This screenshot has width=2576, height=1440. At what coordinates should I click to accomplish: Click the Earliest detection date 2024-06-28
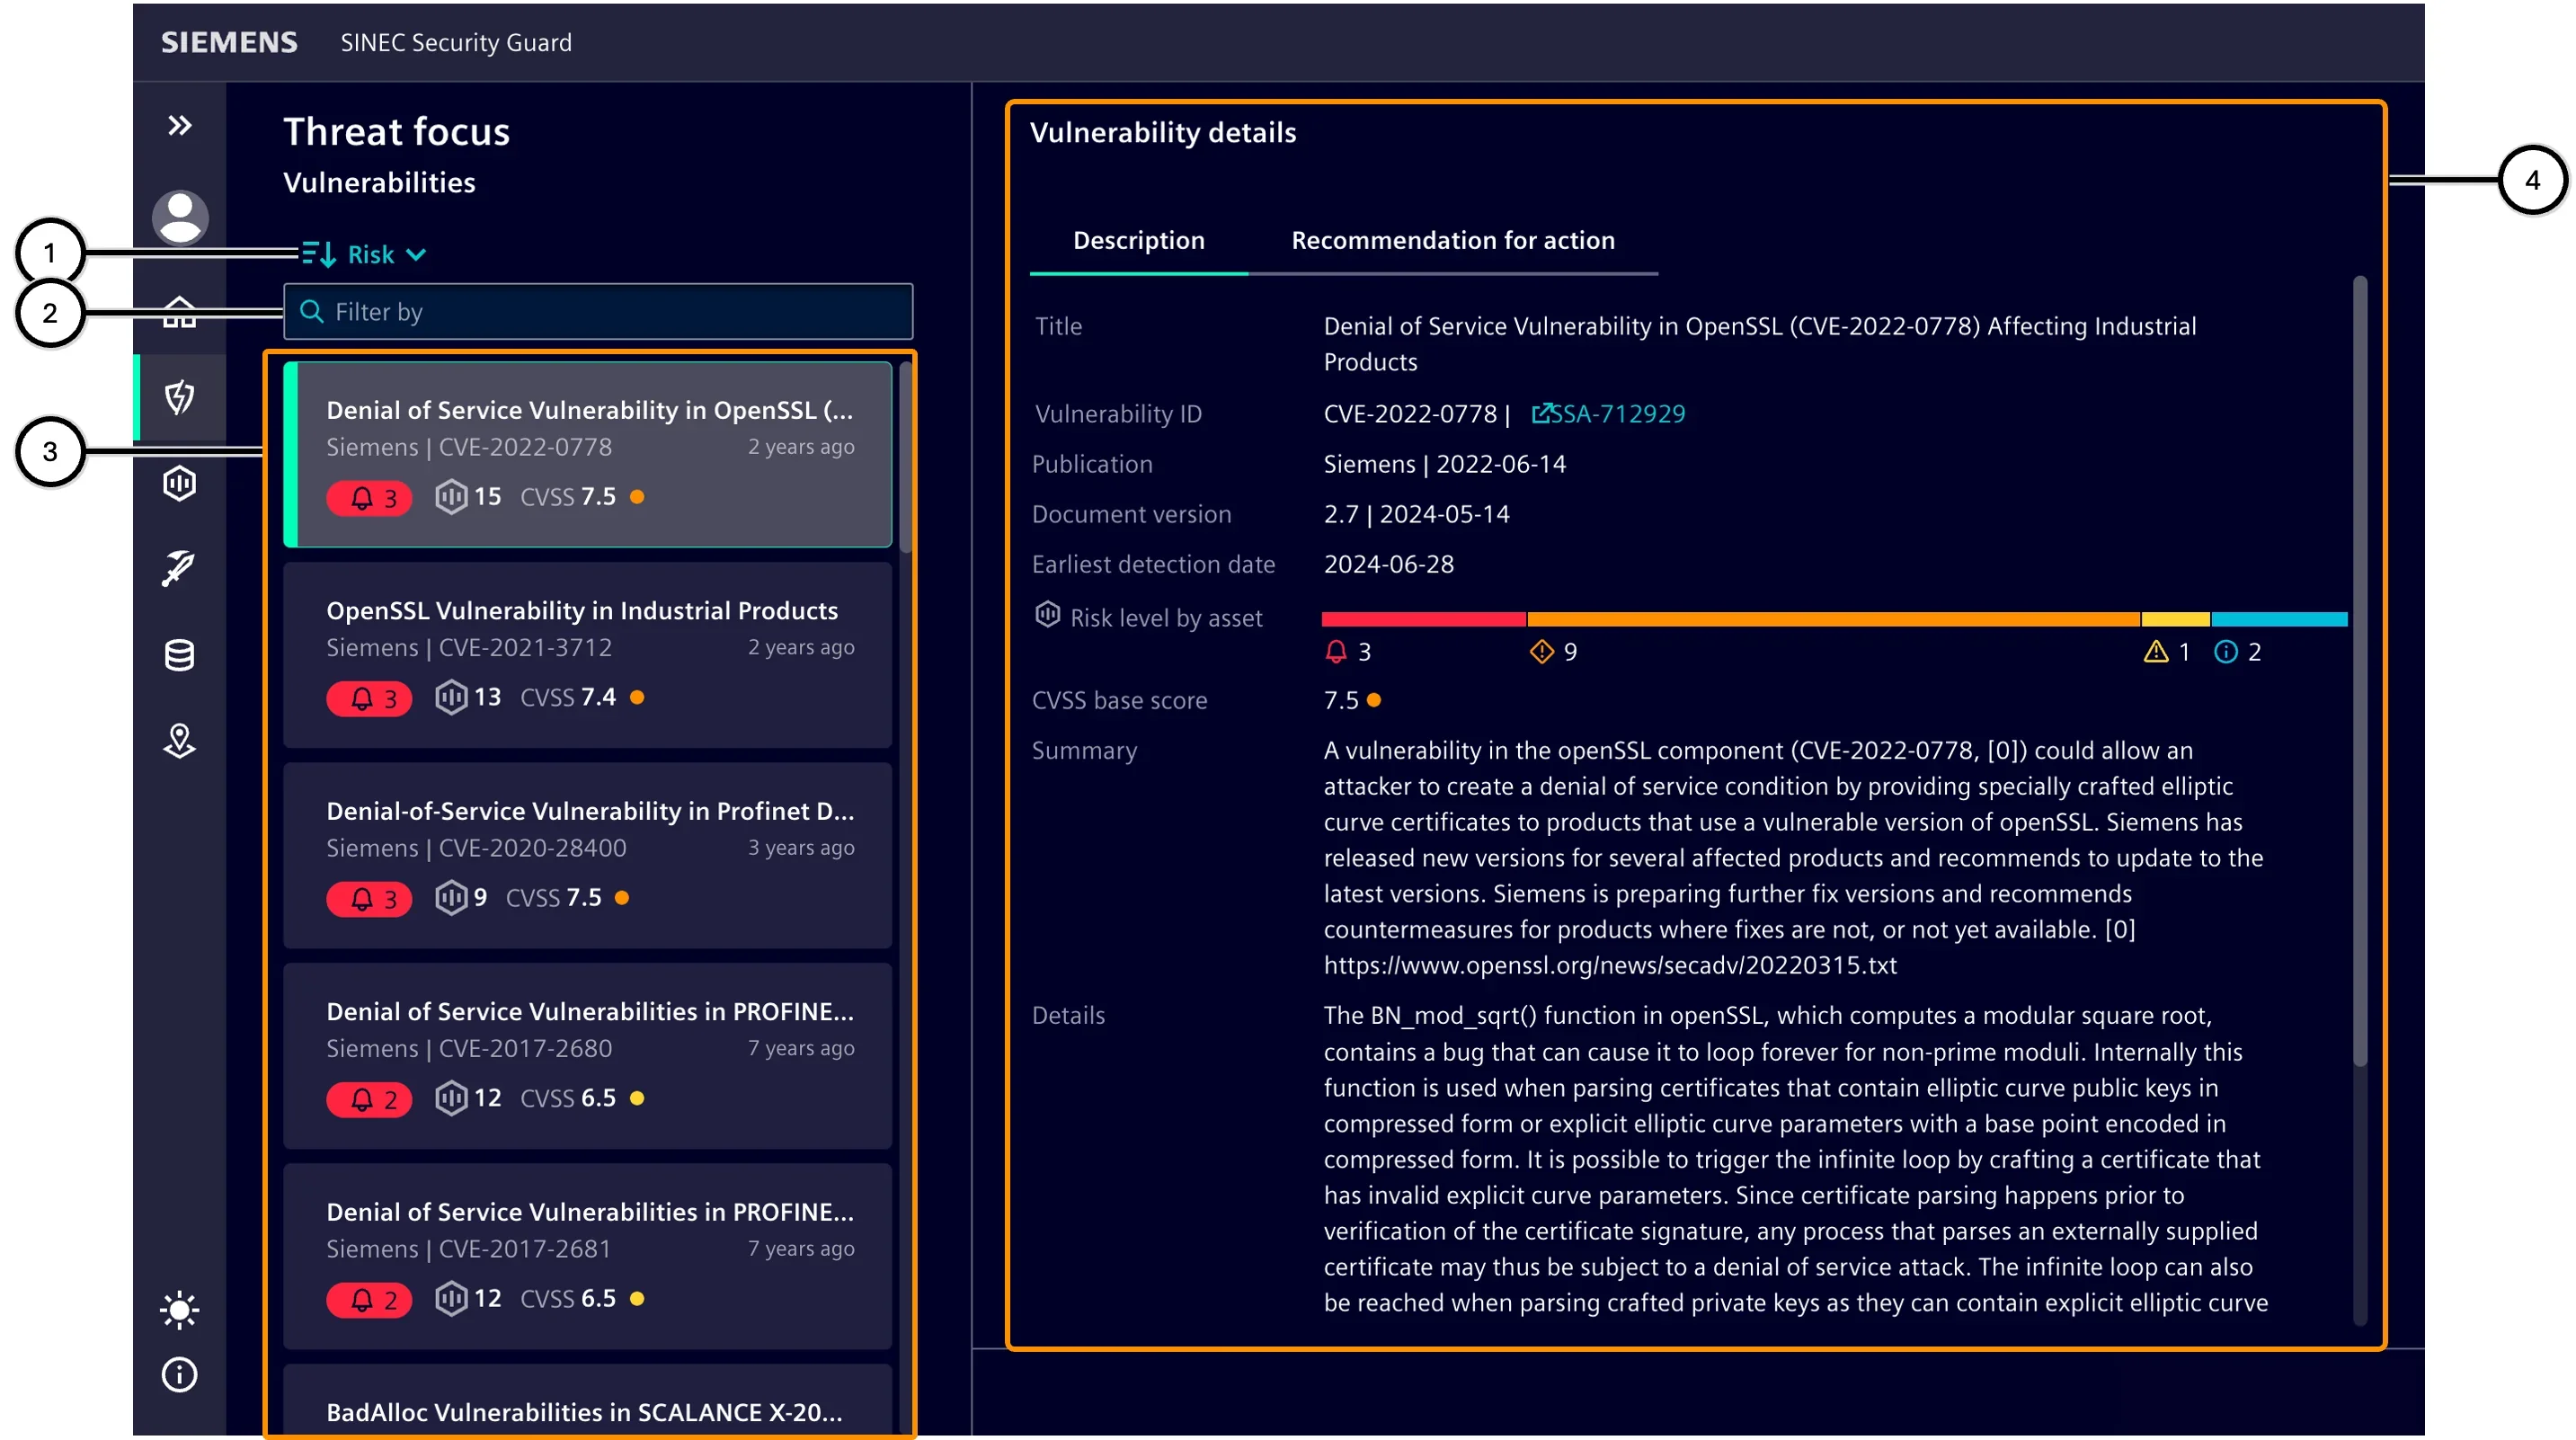pos(1389,564)
